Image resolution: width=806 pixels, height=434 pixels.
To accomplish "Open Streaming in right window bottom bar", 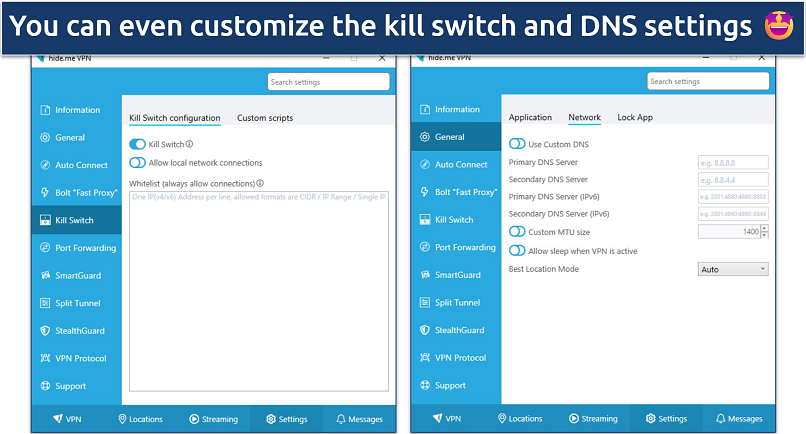I will (x=593, y=419).
